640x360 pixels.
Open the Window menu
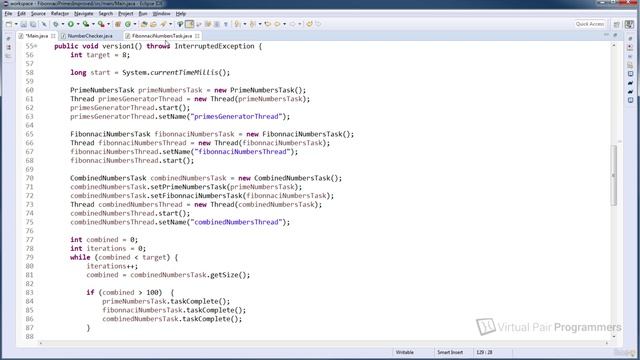(x=161, y=13)
